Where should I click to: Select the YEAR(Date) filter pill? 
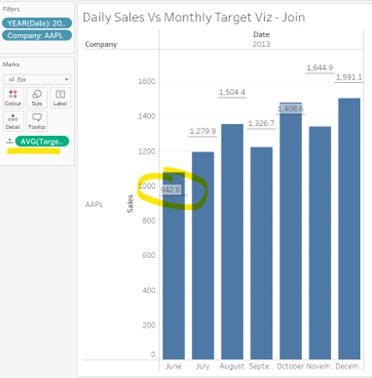coord(37,23)
